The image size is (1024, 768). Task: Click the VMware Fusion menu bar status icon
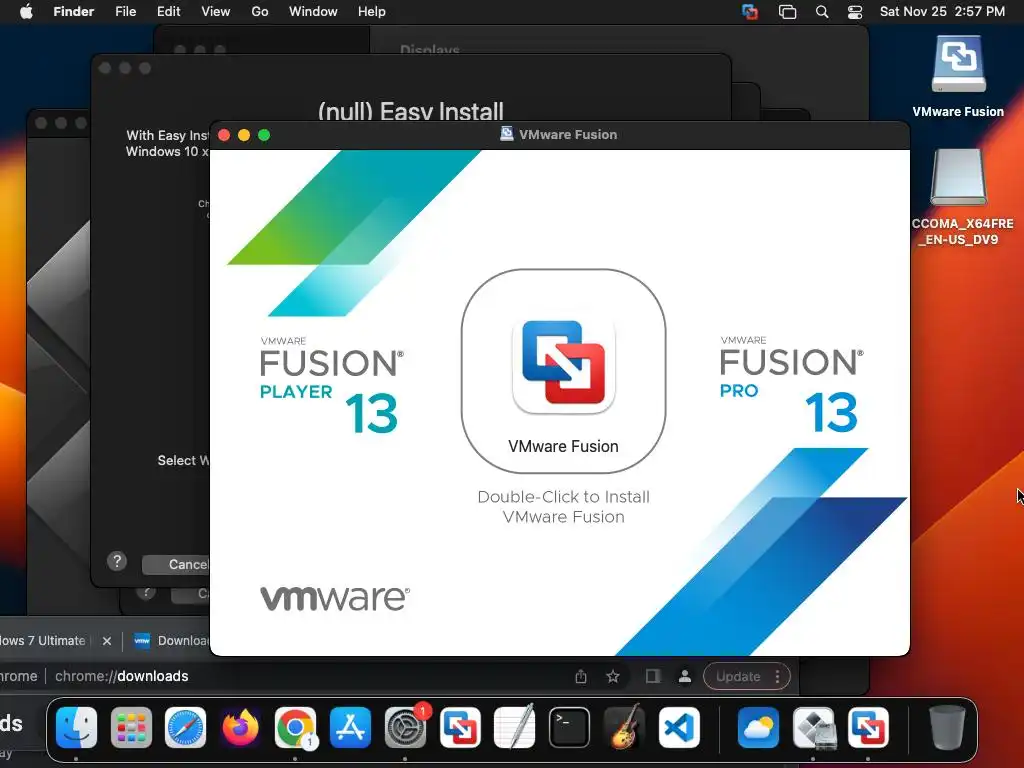pyautogui.click(x=750, y=12)
